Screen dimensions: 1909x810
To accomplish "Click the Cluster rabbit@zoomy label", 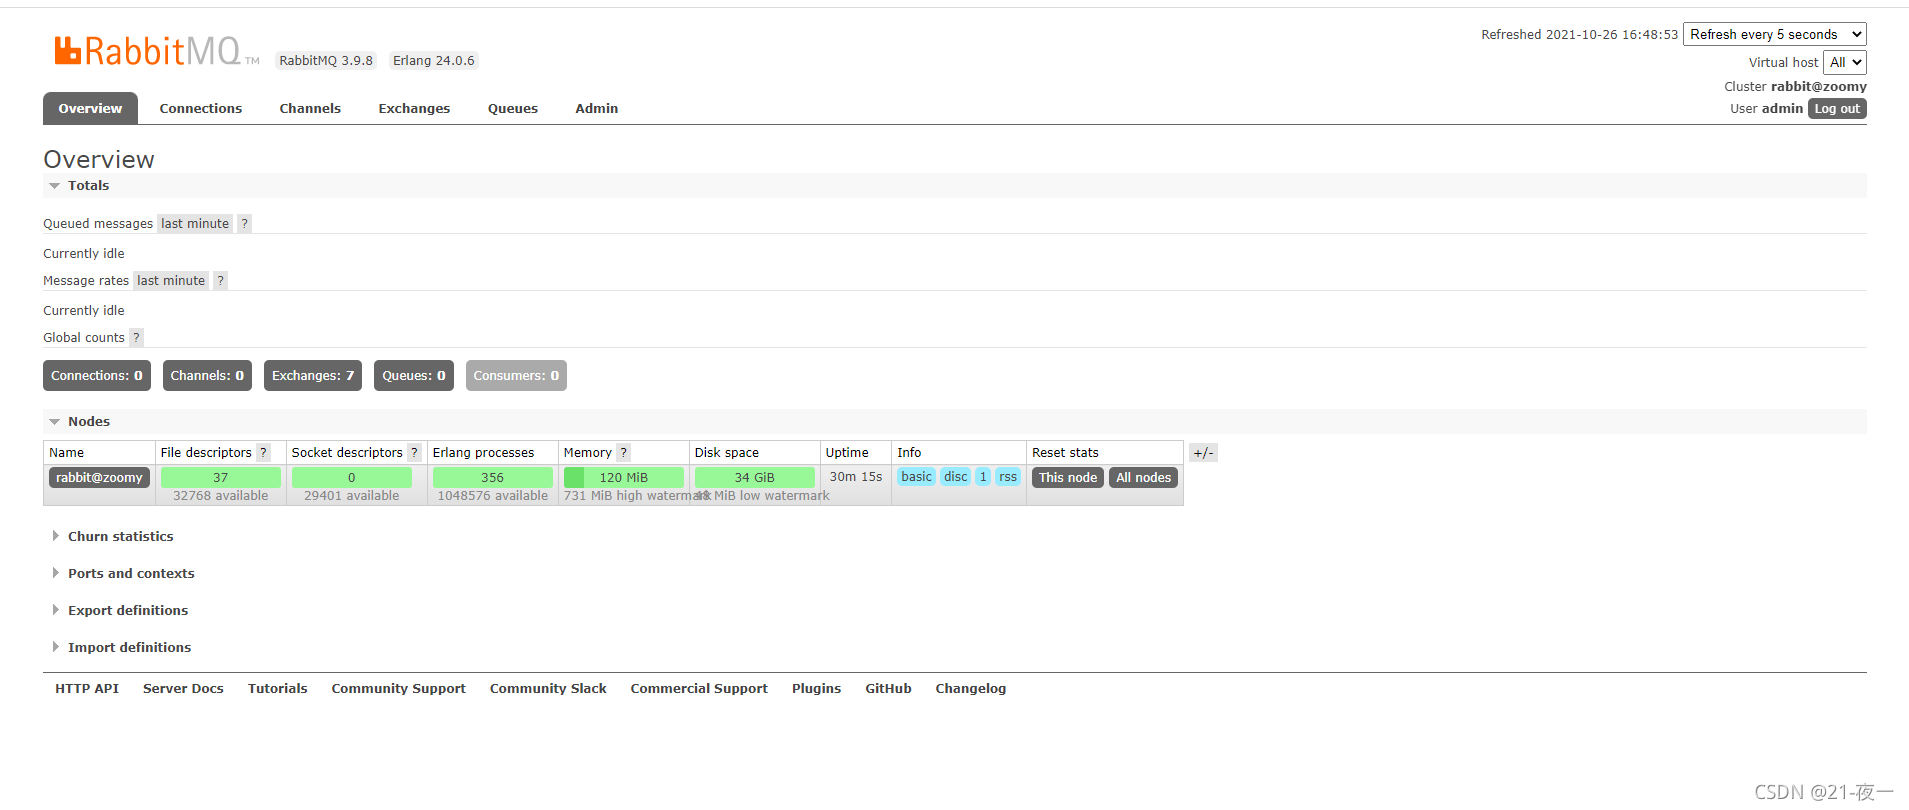I will (1795, 87).
